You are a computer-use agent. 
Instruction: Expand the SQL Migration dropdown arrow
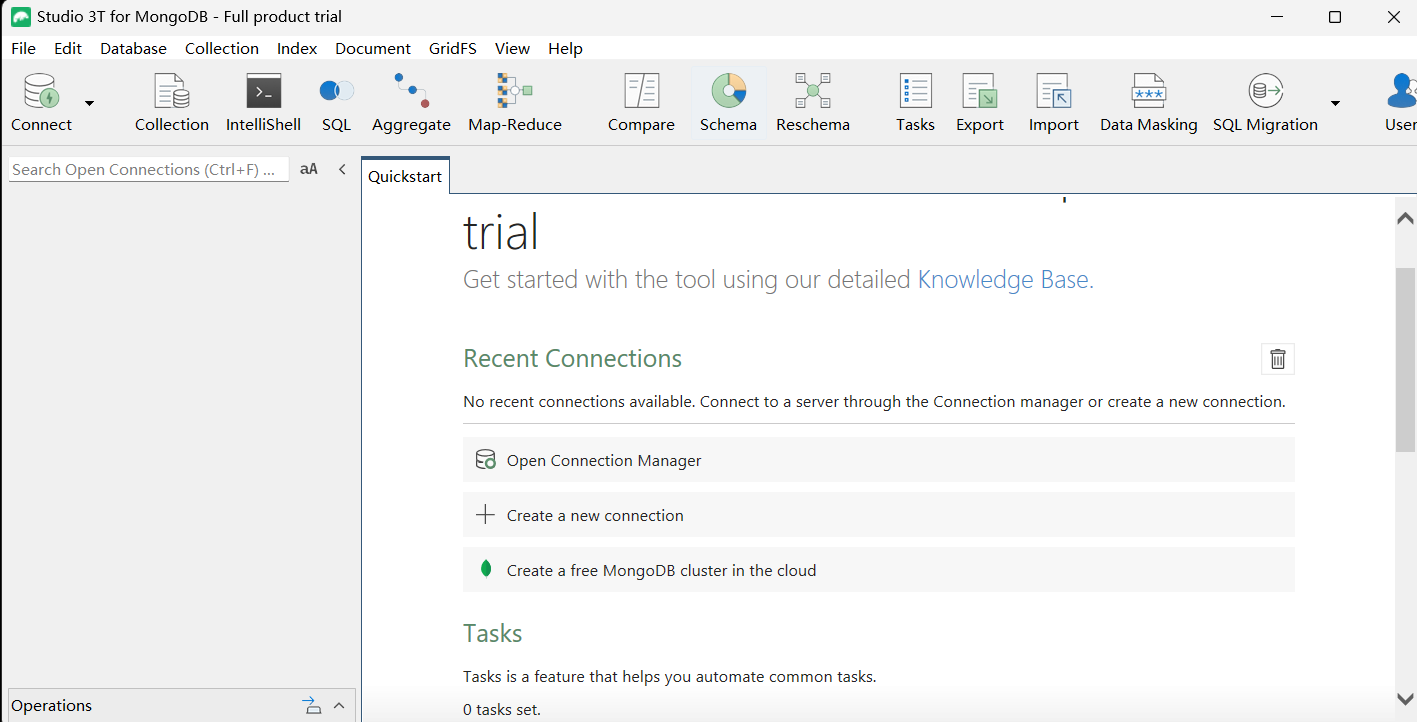[1335, 103]
